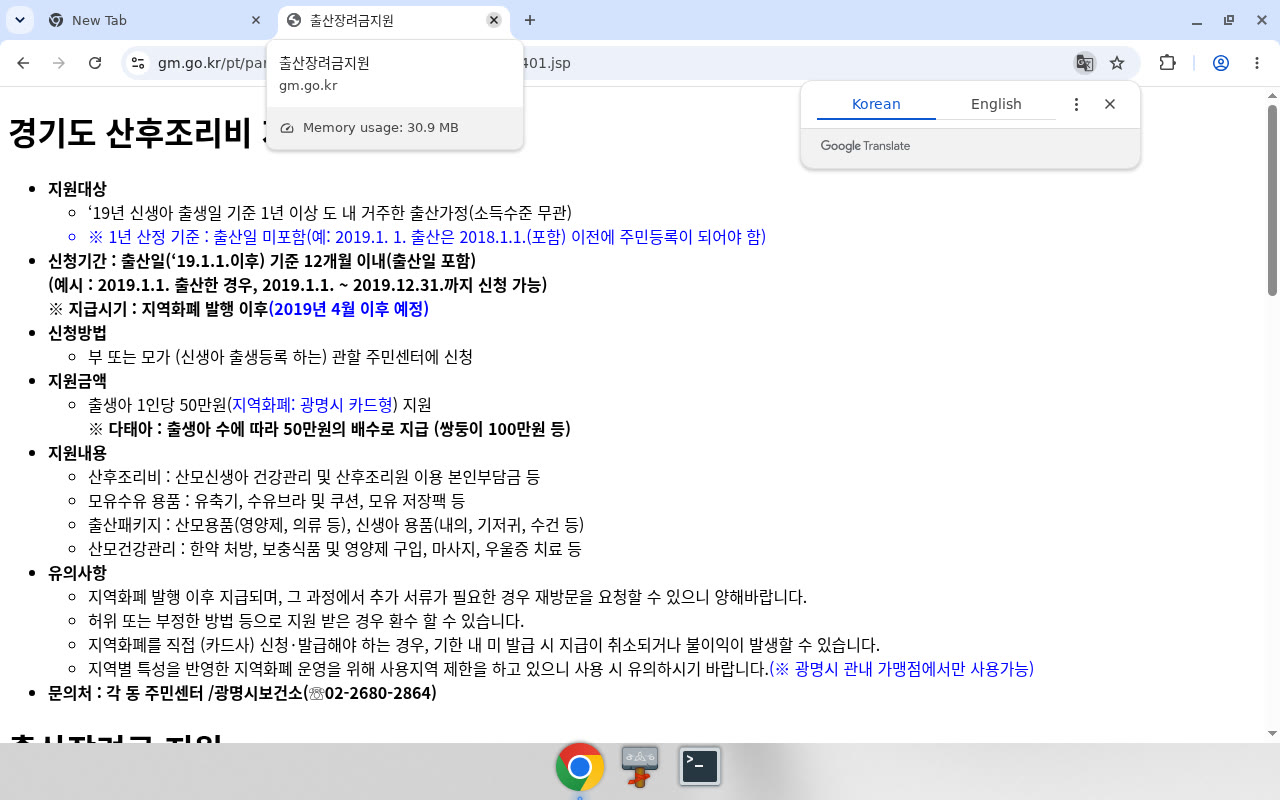
Task: Click blue text 지역화폐: 광명시 카드형
Action: pos(312,405)
